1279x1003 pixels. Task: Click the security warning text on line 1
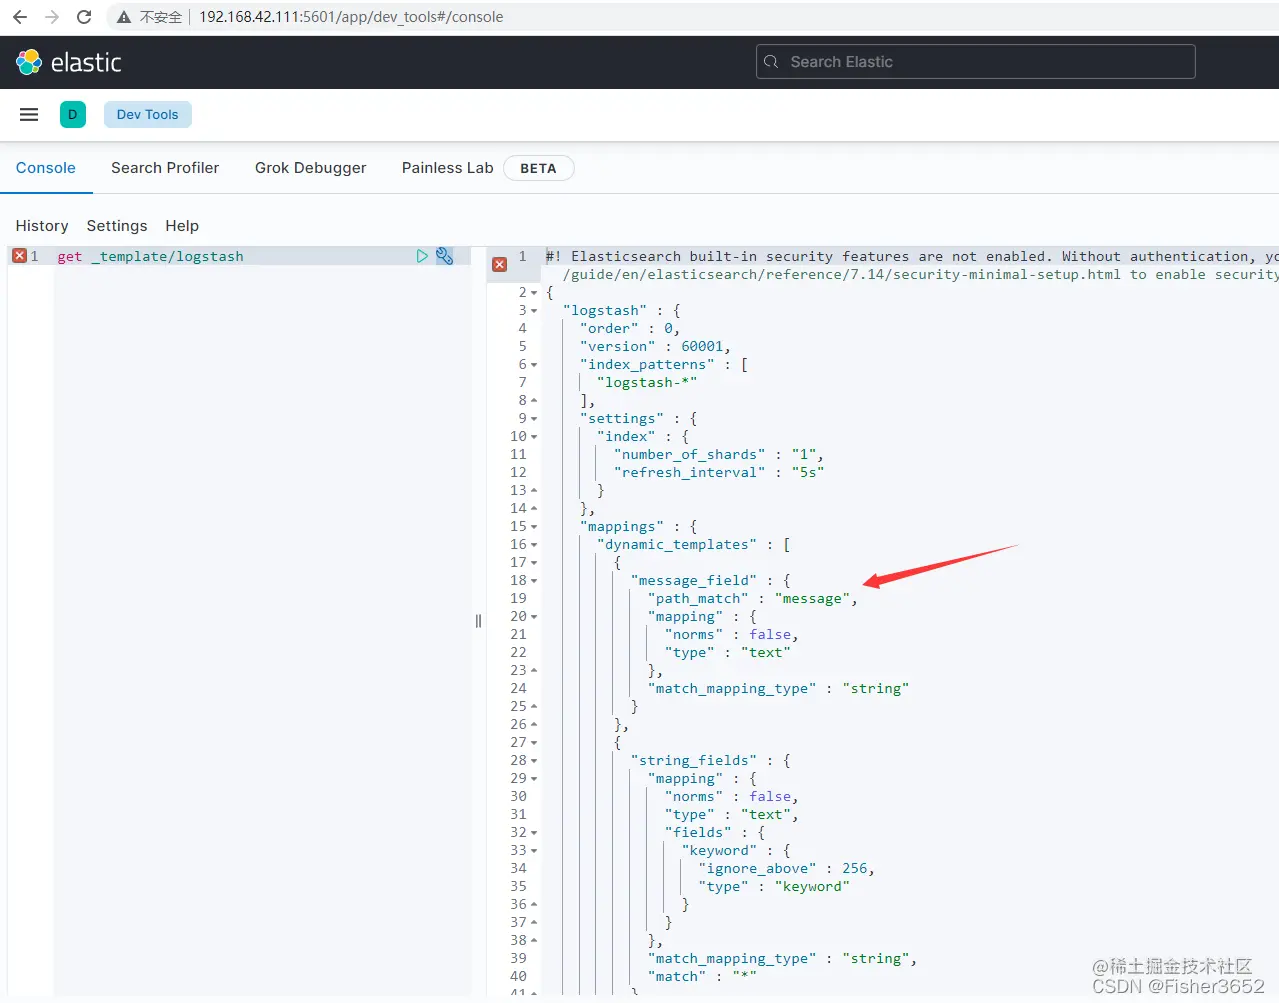click(912, 265)
